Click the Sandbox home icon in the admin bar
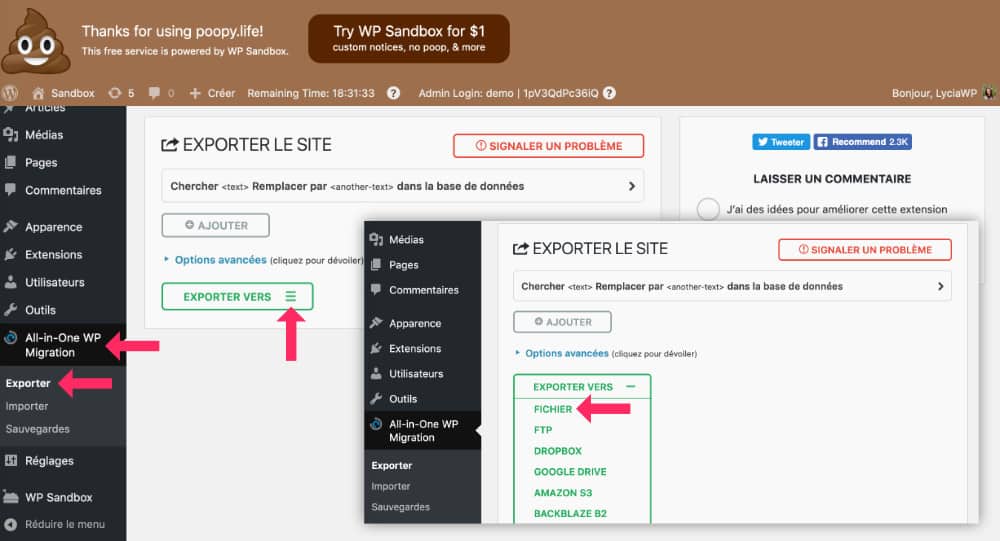The width and height of the screenshot is (1000, 541). 38,93
